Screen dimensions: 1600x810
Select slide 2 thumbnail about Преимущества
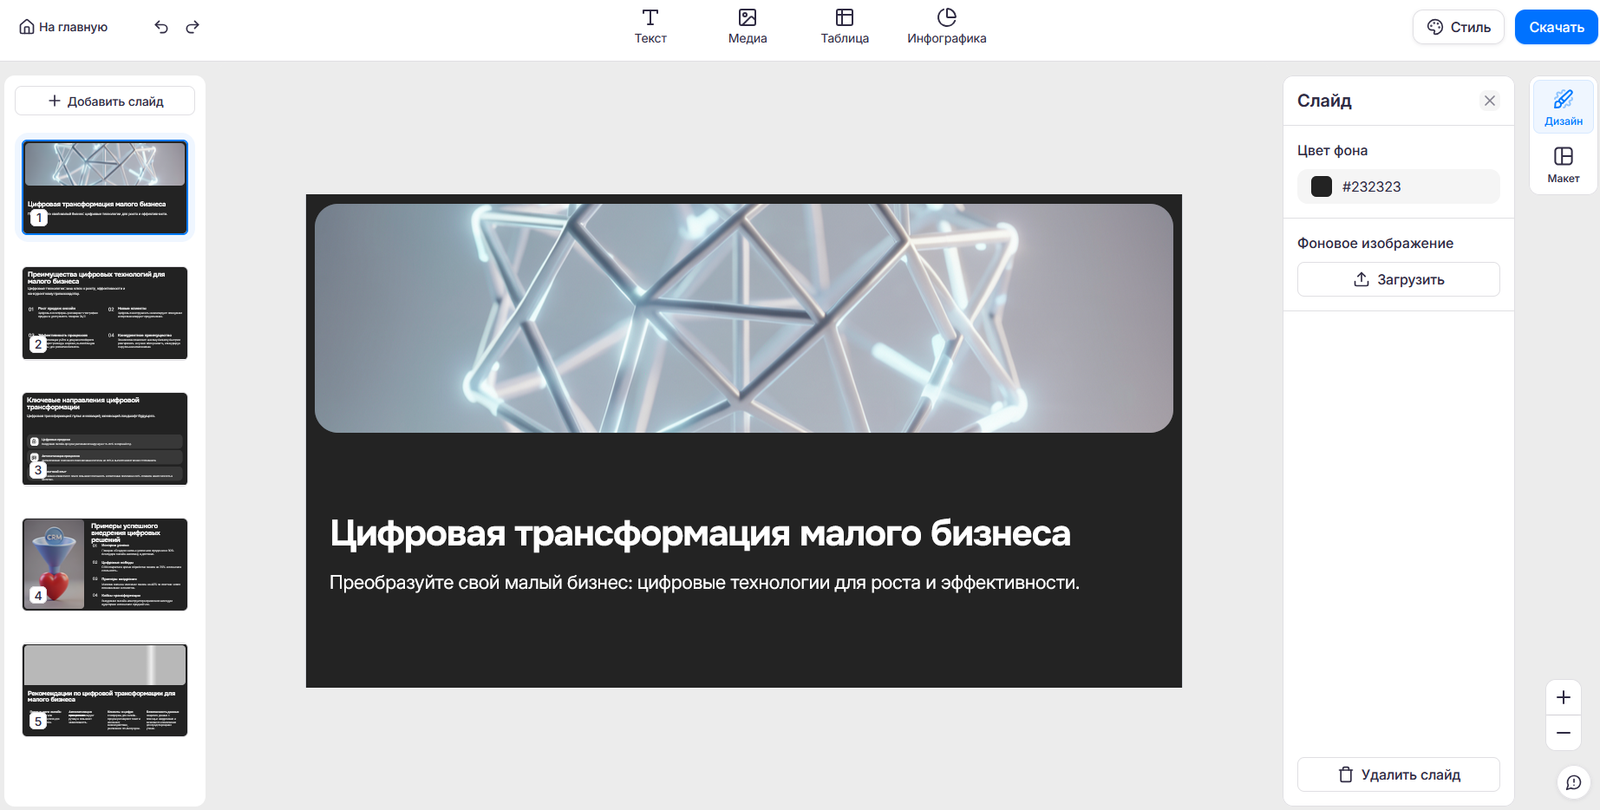coord(105,313)
